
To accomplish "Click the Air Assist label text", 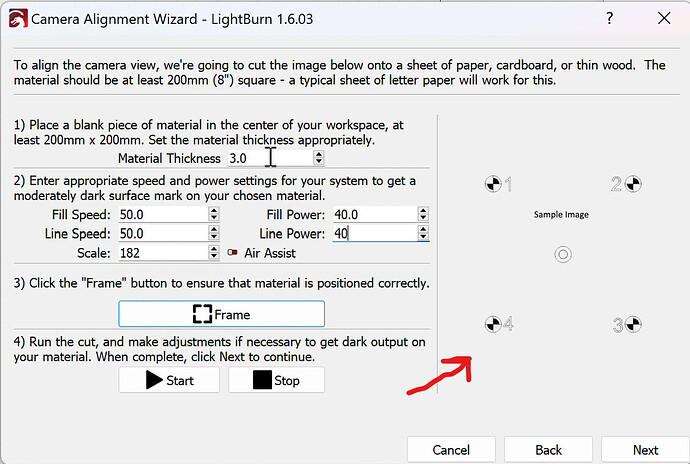I will [270, 253].
